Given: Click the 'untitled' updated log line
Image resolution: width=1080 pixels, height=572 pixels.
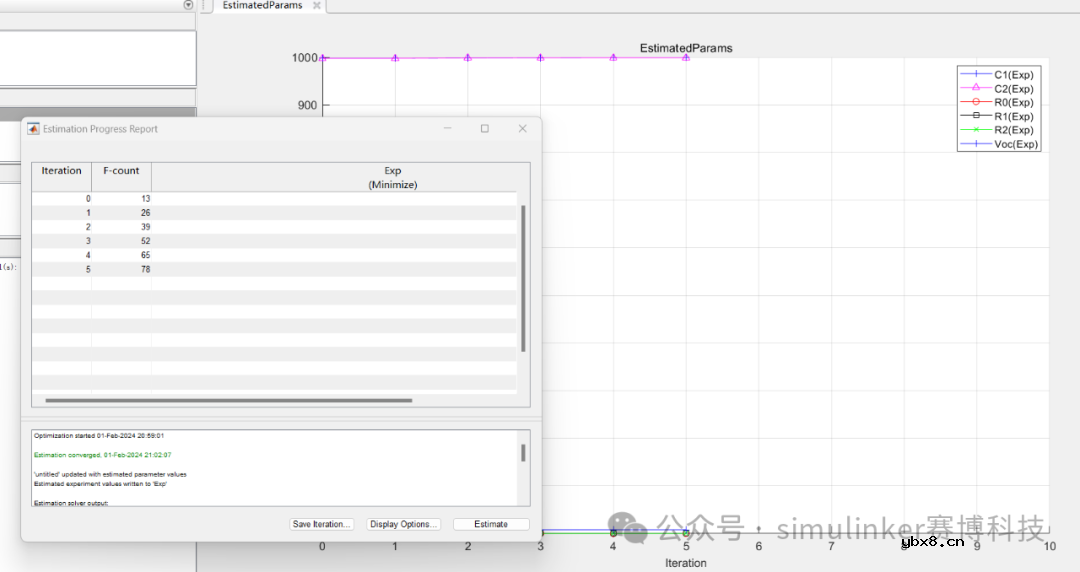Looking at the screenshot, I should [x=110, y=474].
